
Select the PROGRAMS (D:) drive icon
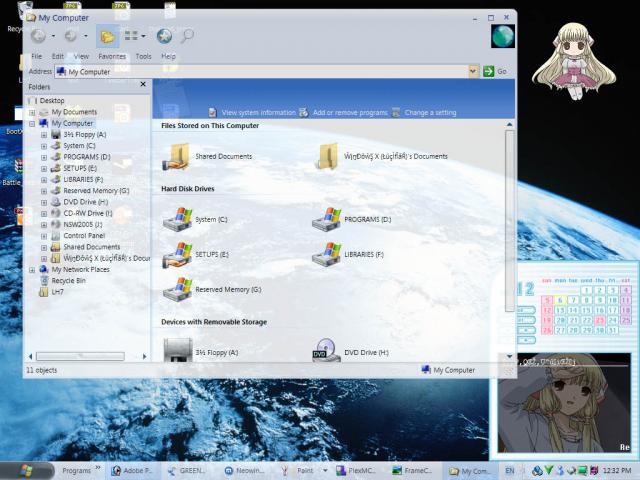point(327,220)
